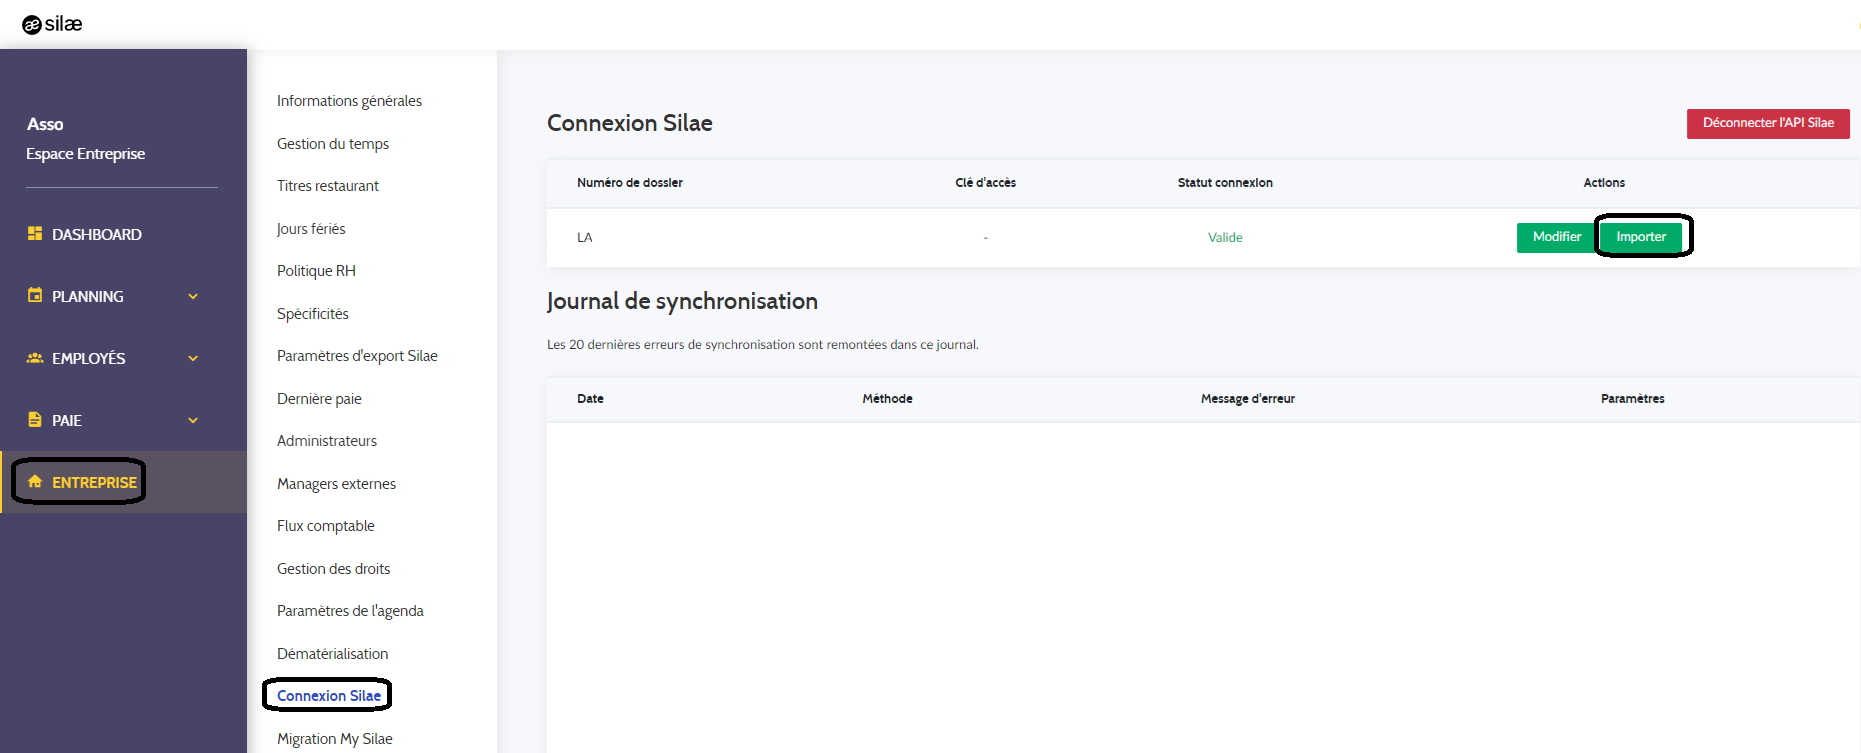Open Informations générales settings

pyautogui.click(x=349, y=101)
